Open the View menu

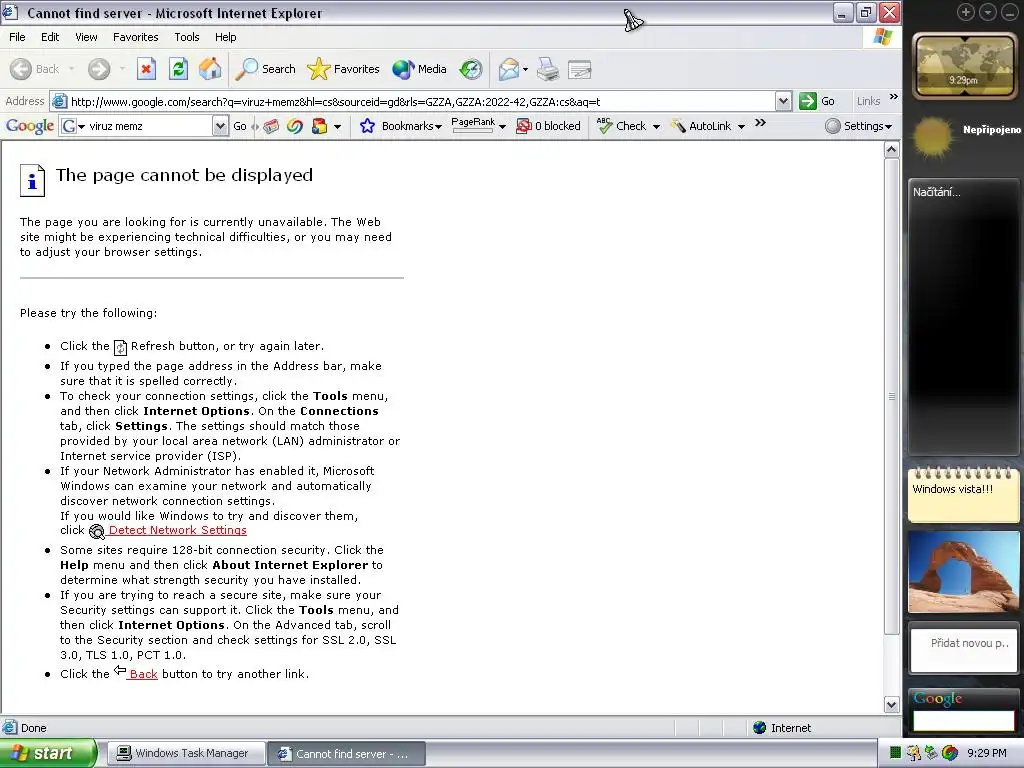86,37
